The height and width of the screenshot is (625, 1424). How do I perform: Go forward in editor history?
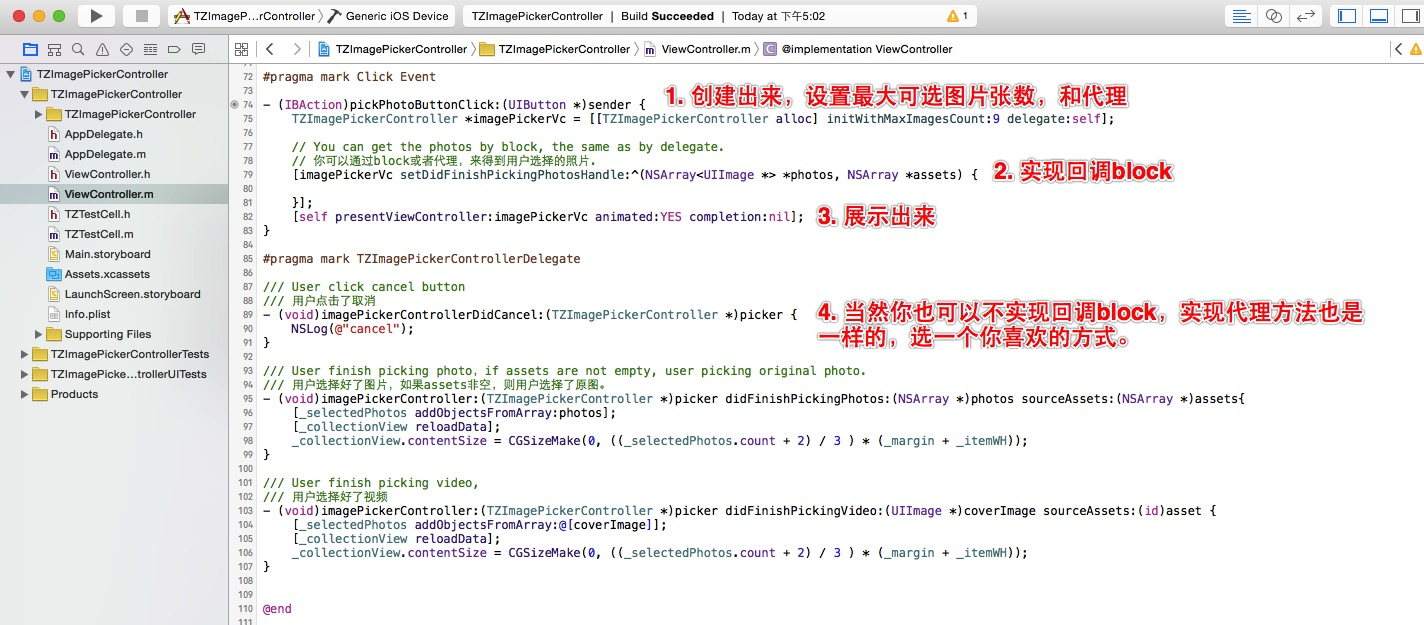pos(297,49)
